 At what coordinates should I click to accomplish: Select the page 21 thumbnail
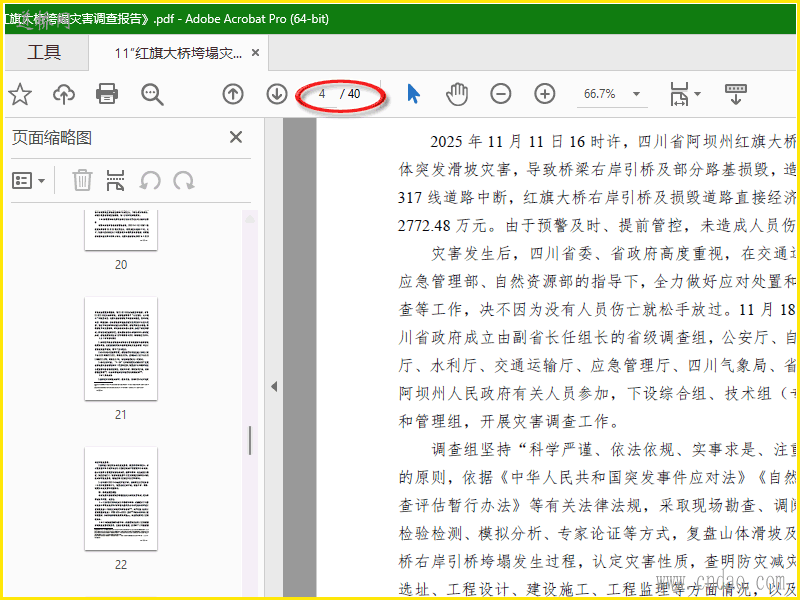click(121, 348)
